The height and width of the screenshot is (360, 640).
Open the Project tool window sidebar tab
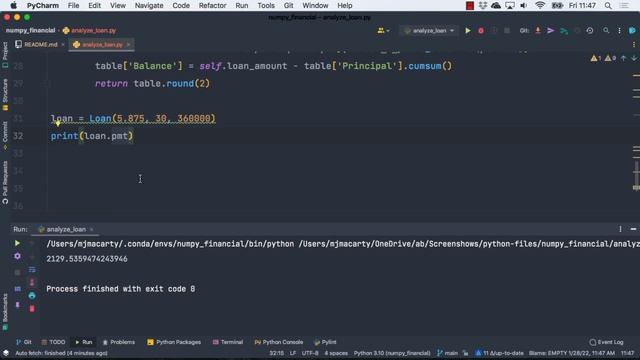[x=5, y=54]
